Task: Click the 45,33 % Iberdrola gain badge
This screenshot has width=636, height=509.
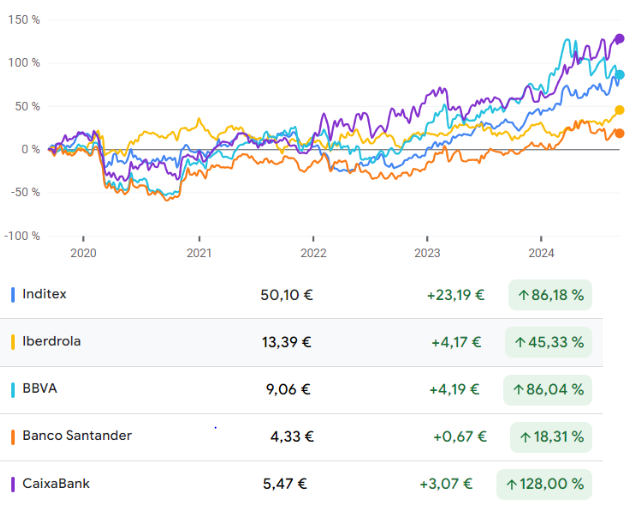Action: click(x=550, y=342)
